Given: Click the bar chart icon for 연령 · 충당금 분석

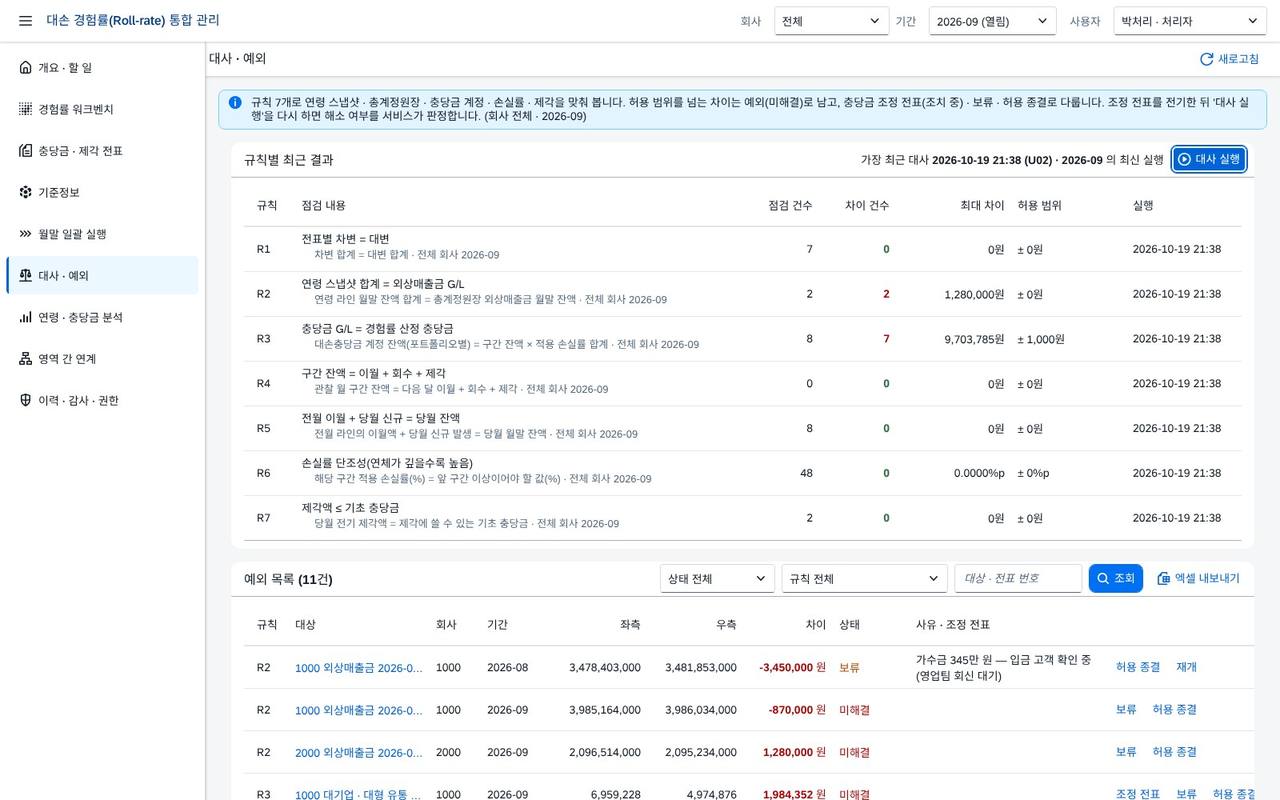Looking at the screenshot, I should (25, 317).
